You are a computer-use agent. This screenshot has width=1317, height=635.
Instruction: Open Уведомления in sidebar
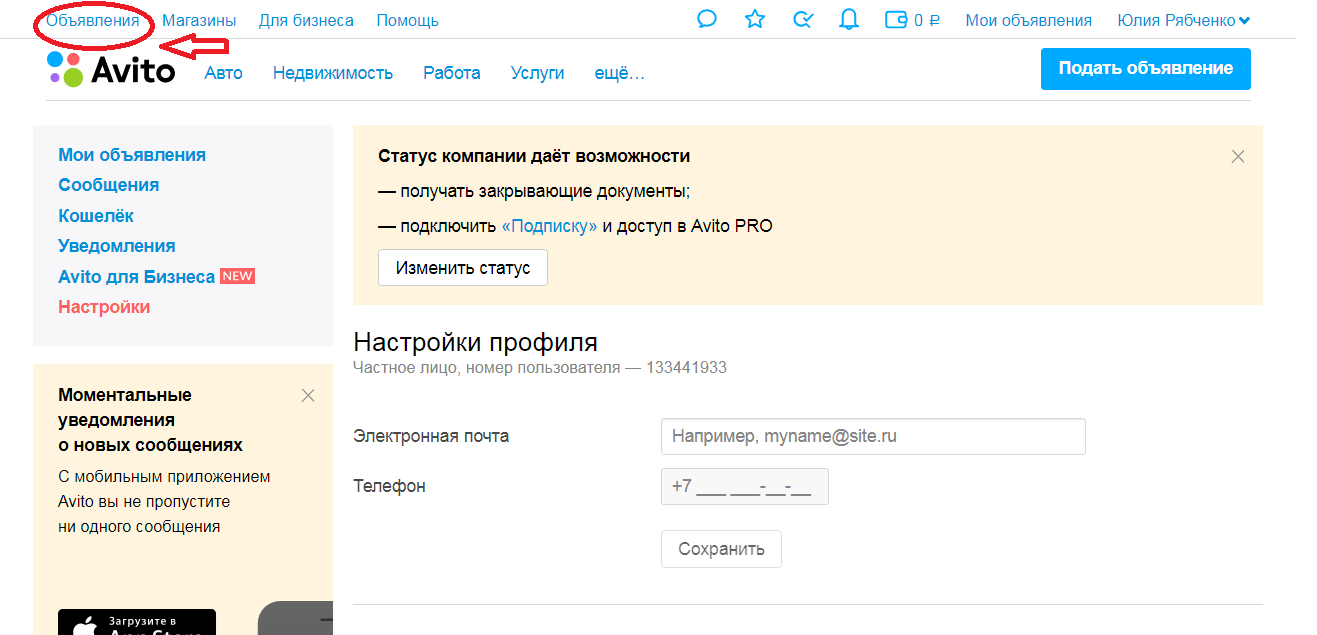(x=117, y=246)
